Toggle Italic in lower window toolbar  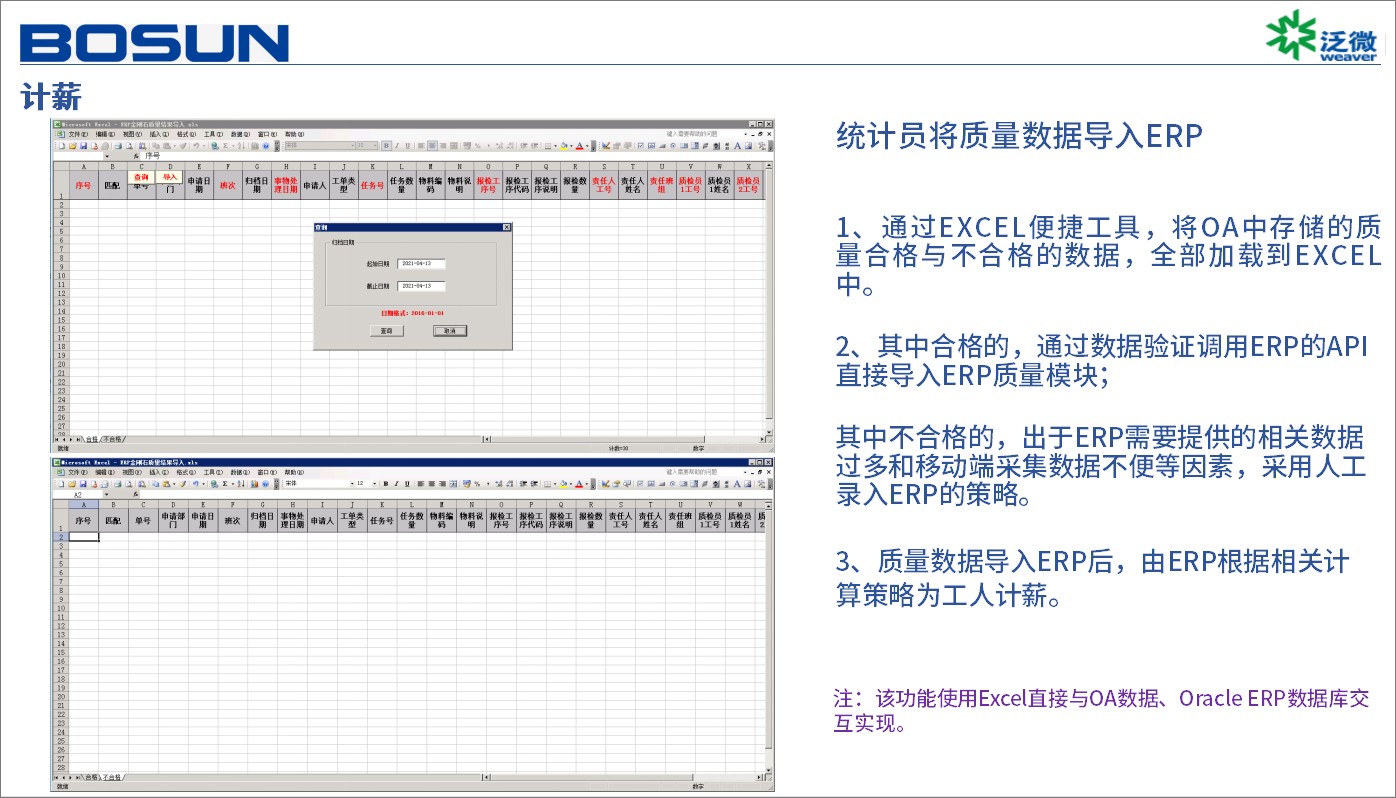(x=396, y=484)
